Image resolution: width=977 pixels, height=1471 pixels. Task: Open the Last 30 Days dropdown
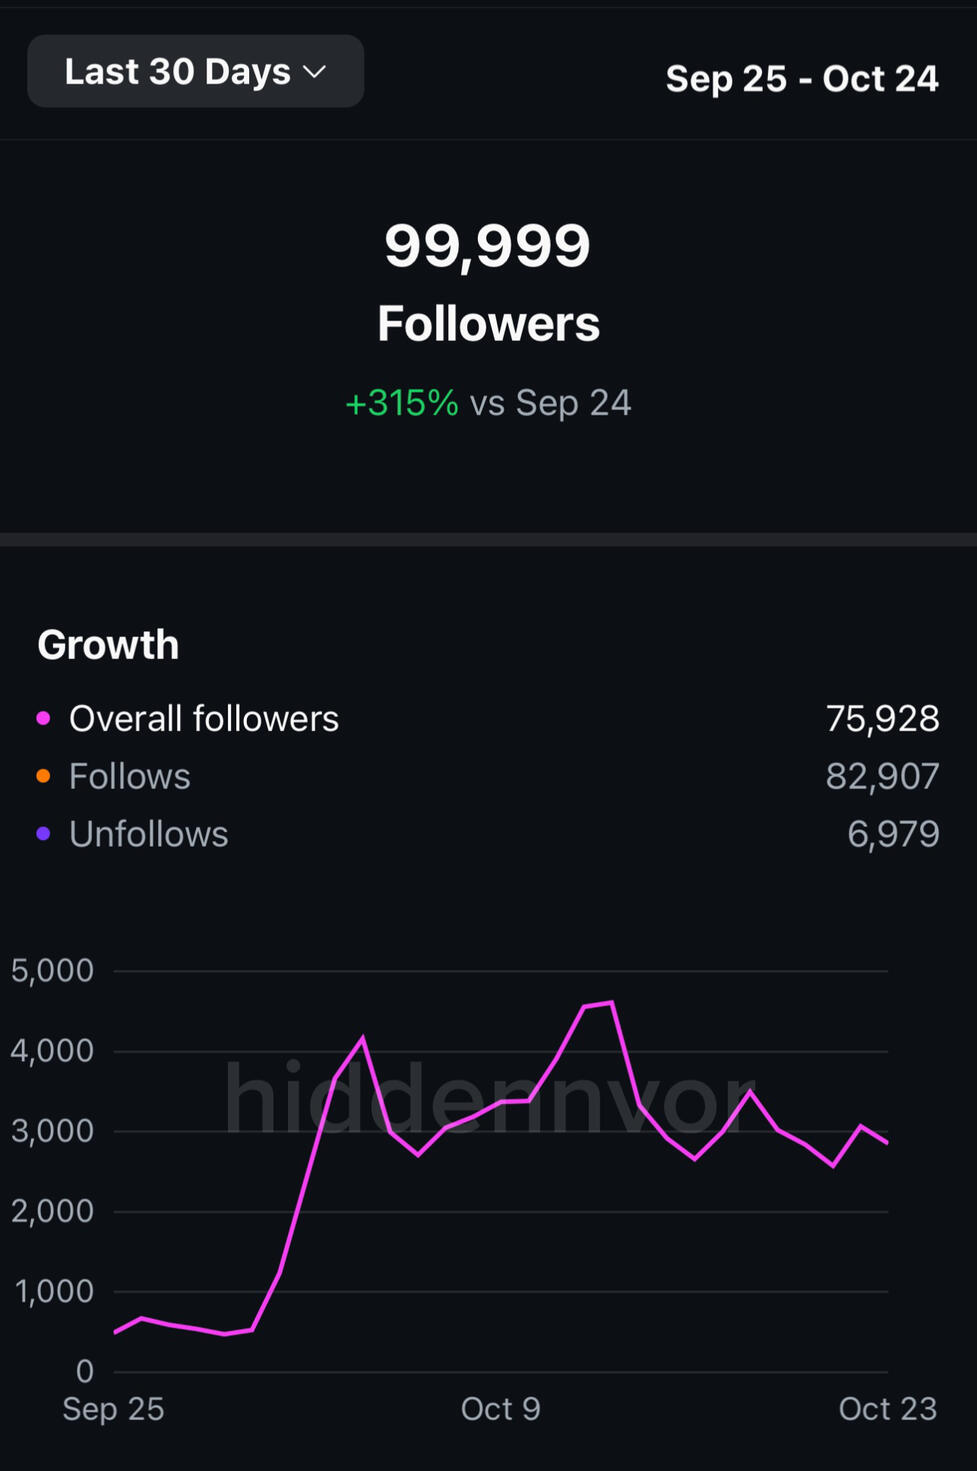[195, 72]
